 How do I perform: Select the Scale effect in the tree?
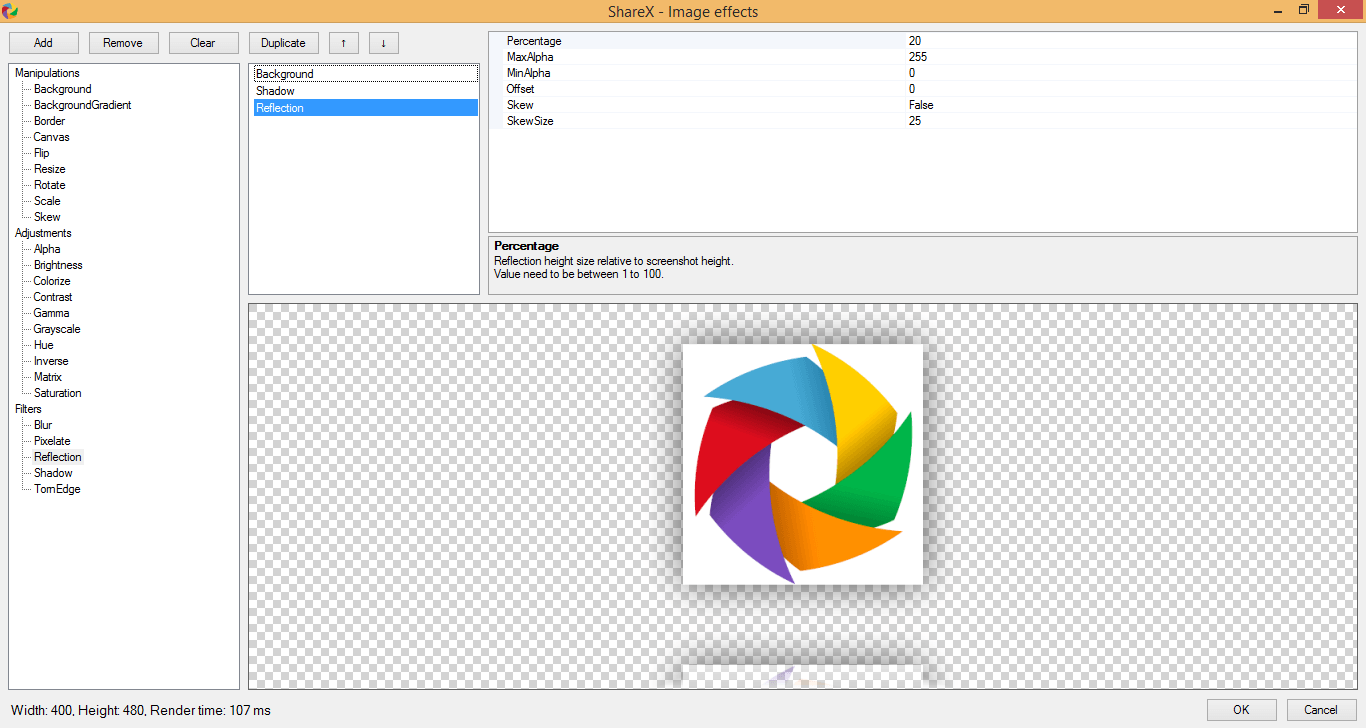(47, 201)
